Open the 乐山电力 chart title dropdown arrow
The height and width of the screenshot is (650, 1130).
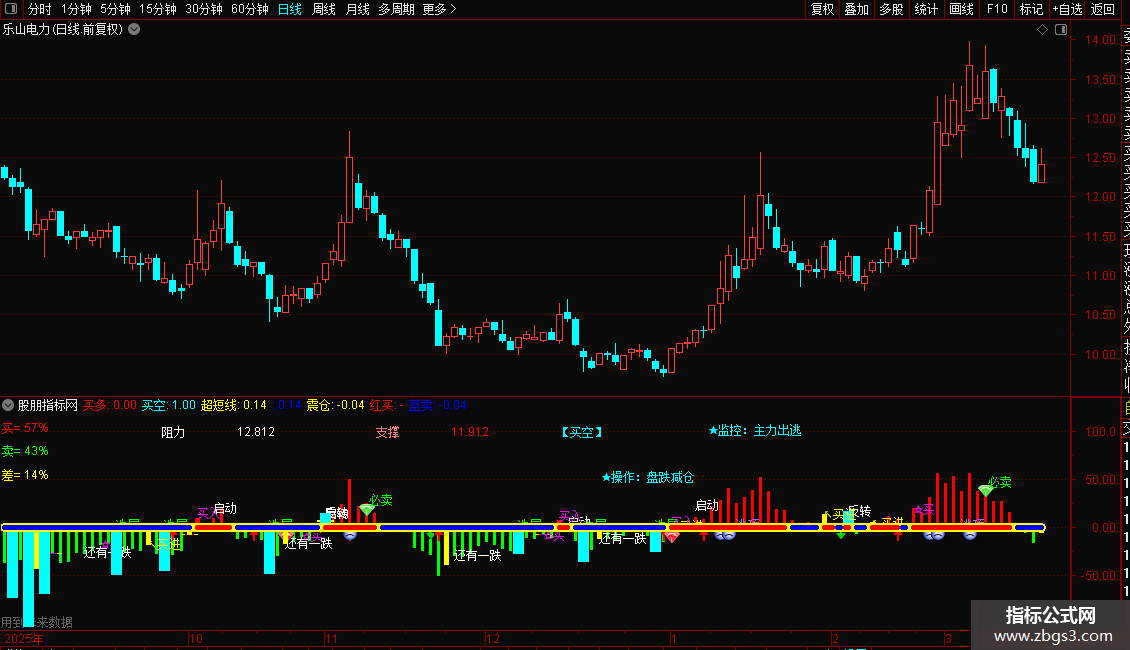[x=134, y=30]
